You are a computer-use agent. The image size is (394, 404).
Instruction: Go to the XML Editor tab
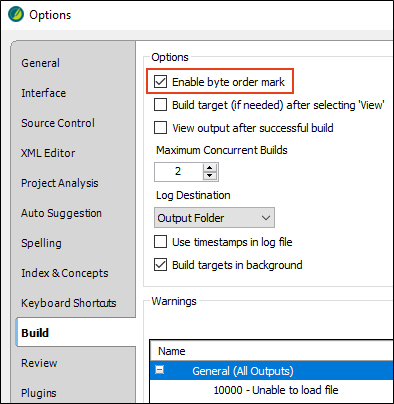click(x=48, y=153)
